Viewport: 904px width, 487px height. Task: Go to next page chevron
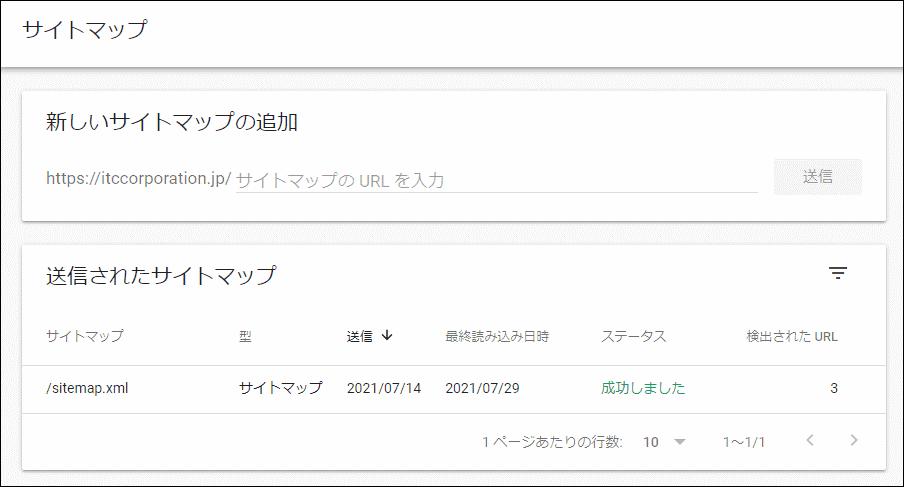point(854,440)
